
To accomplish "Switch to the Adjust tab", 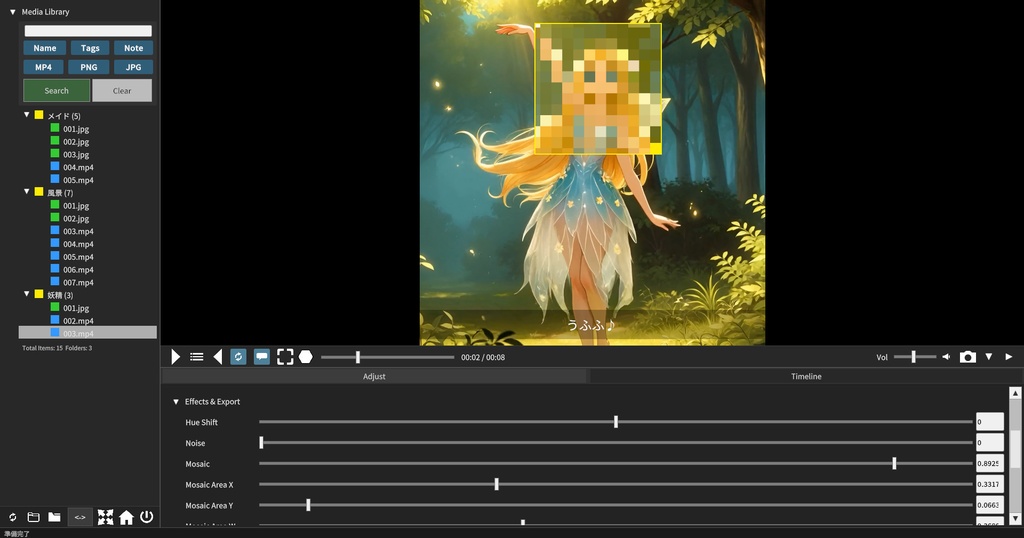I will [374, 376].
